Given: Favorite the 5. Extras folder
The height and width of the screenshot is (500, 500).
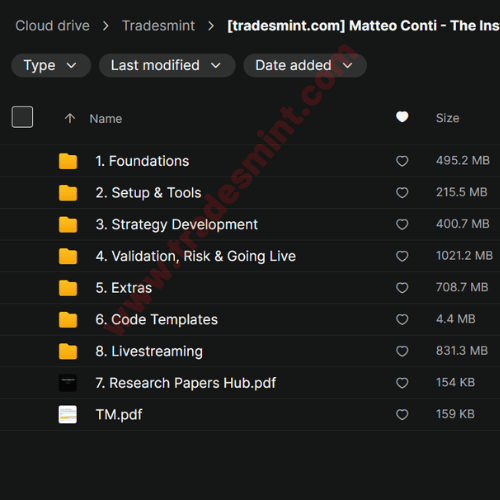Looking at the screenshot, I should click(x=402, y=288).
